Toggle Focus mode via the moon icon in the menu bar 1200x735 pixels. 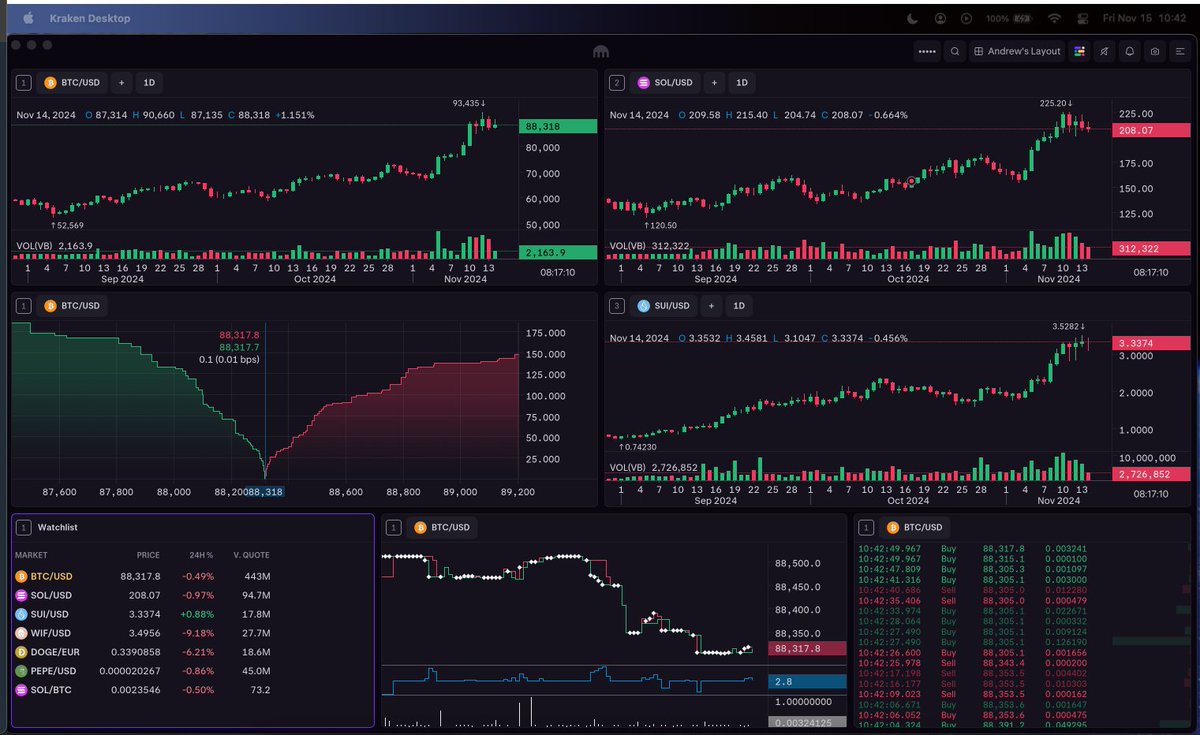(912, 18)
